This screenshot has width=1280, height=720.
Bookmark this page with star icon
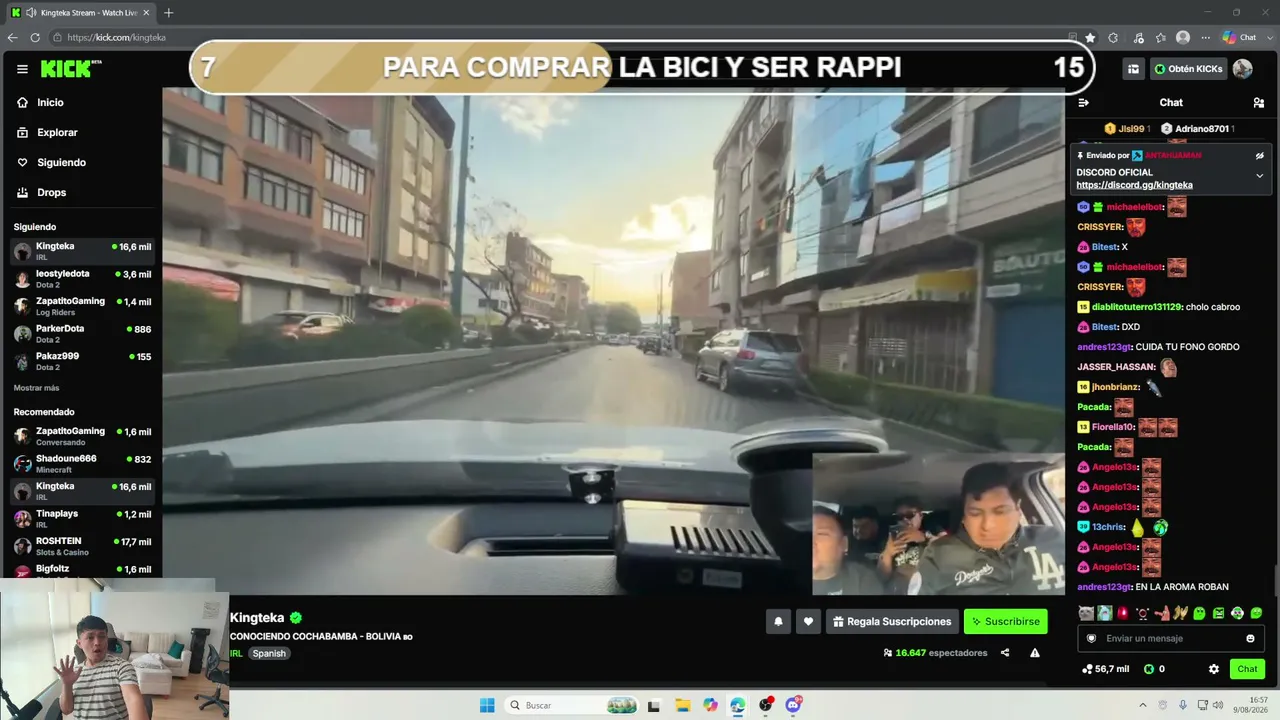pos(1090,37)
